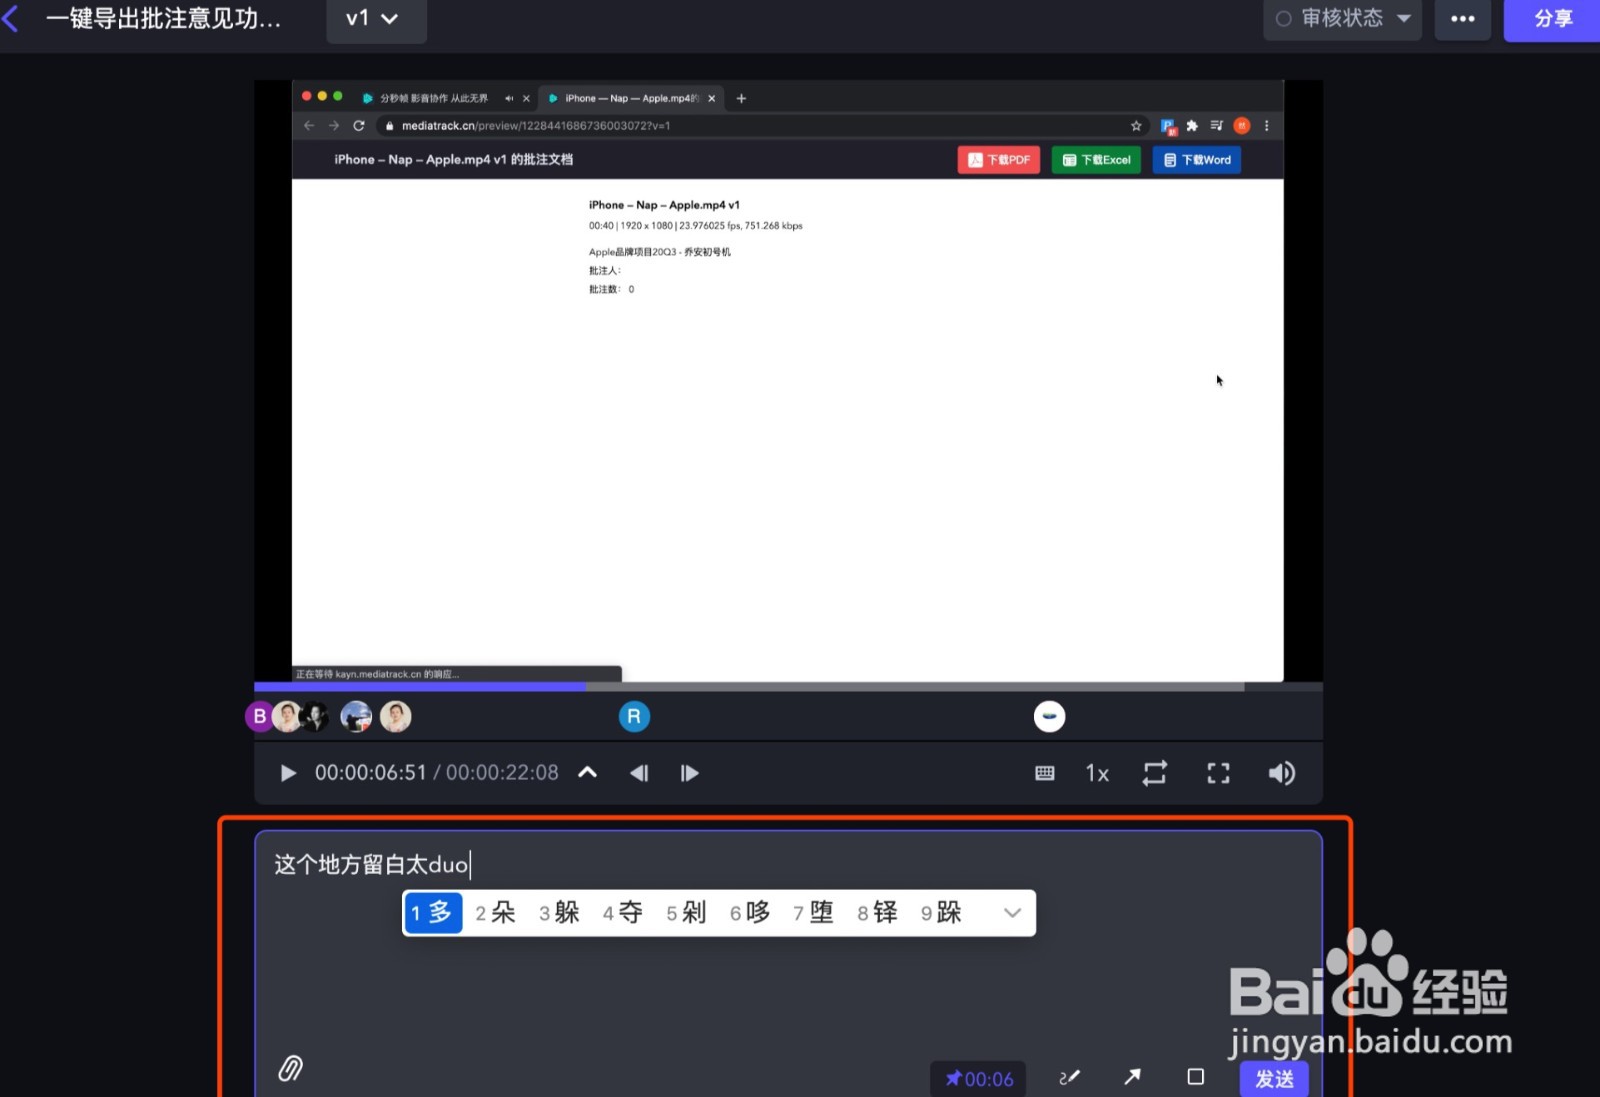Expand more input candidates chevron

(1012, 913)
